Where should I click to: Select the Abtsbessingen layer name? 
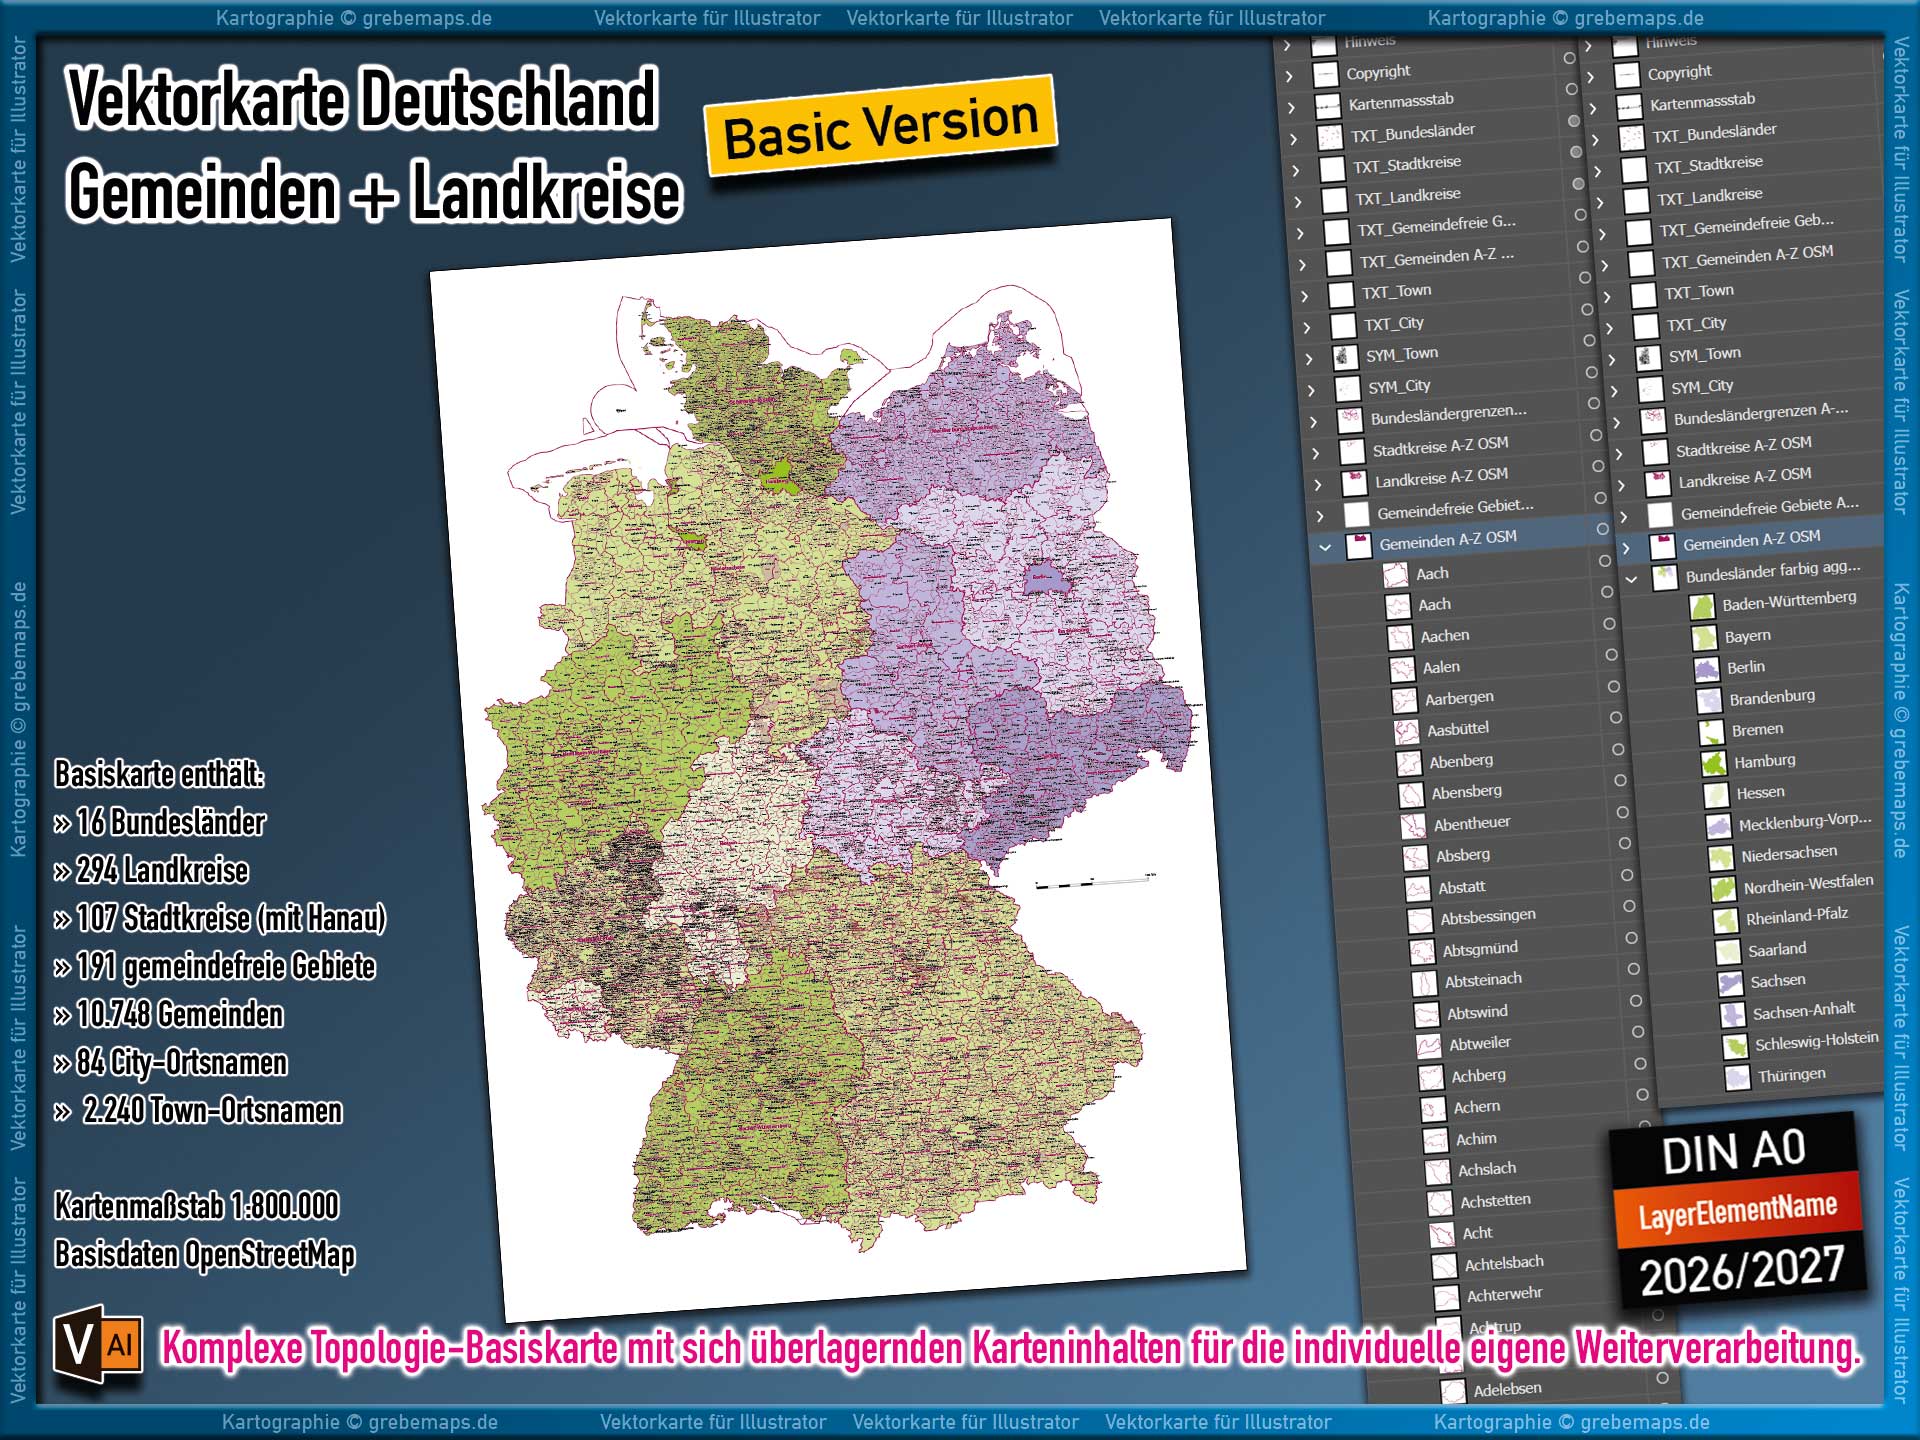pyautogui.click(x=1488, y=917)
